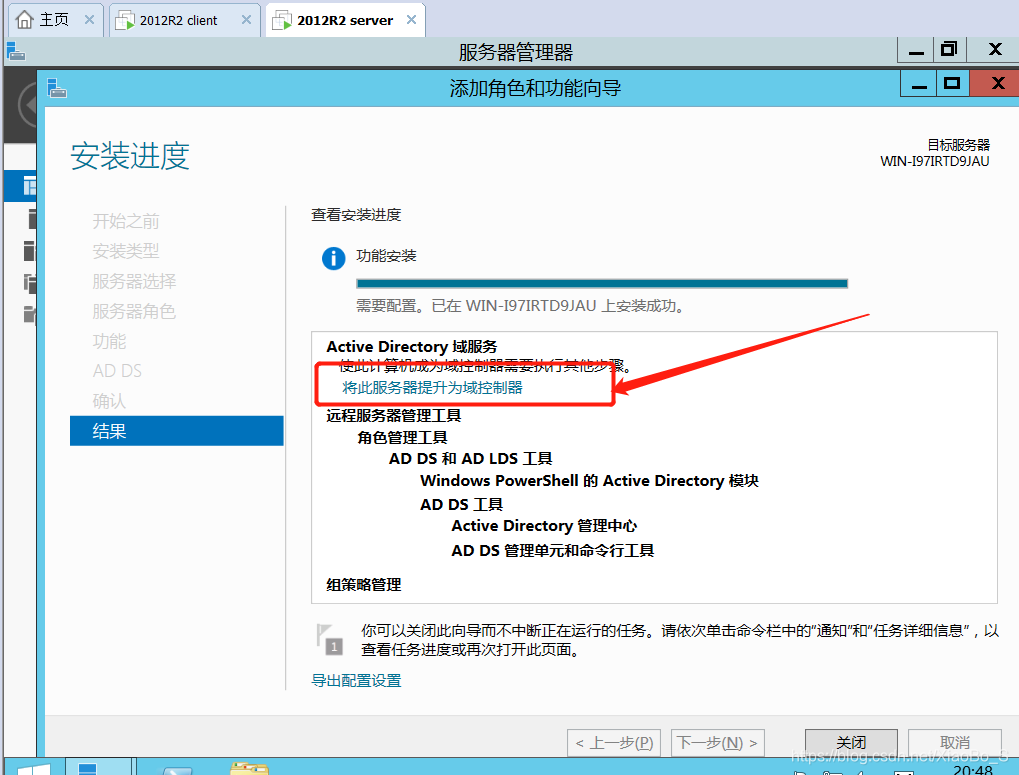Minimize the 添加角色和功能向导 window
The image size is (1019, 775).
919,84
